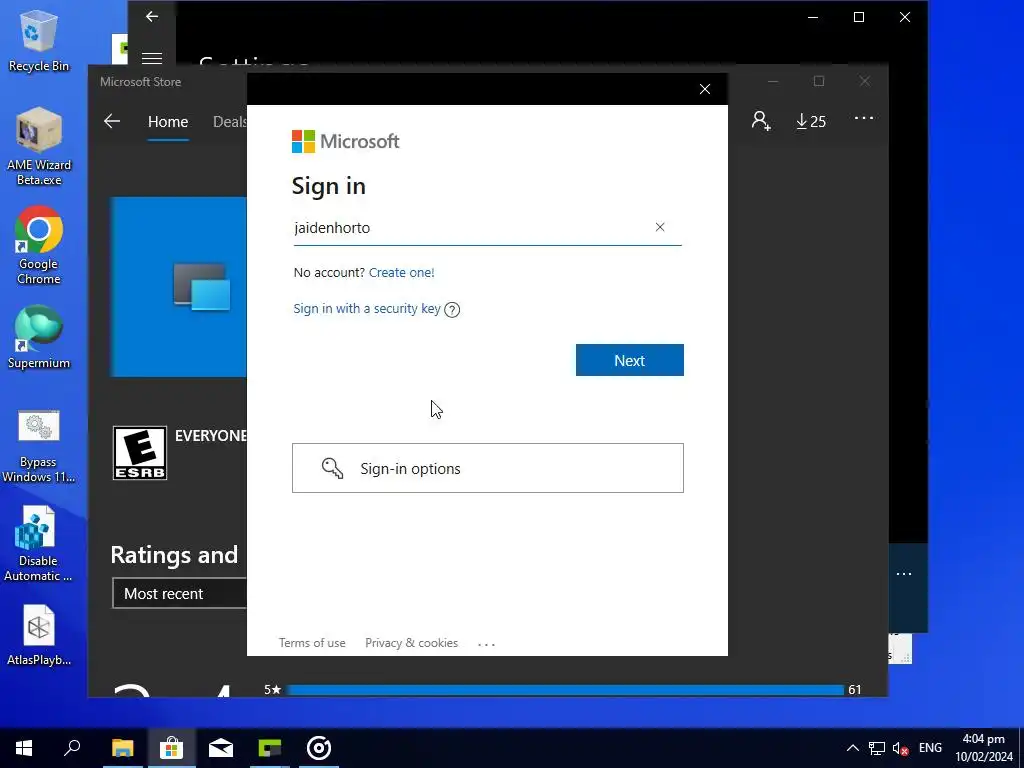The image size is (1024, 768).
Task: Click Microsoft Store taskbar icon
Action: pyautogui.click(x=171, y=748)
